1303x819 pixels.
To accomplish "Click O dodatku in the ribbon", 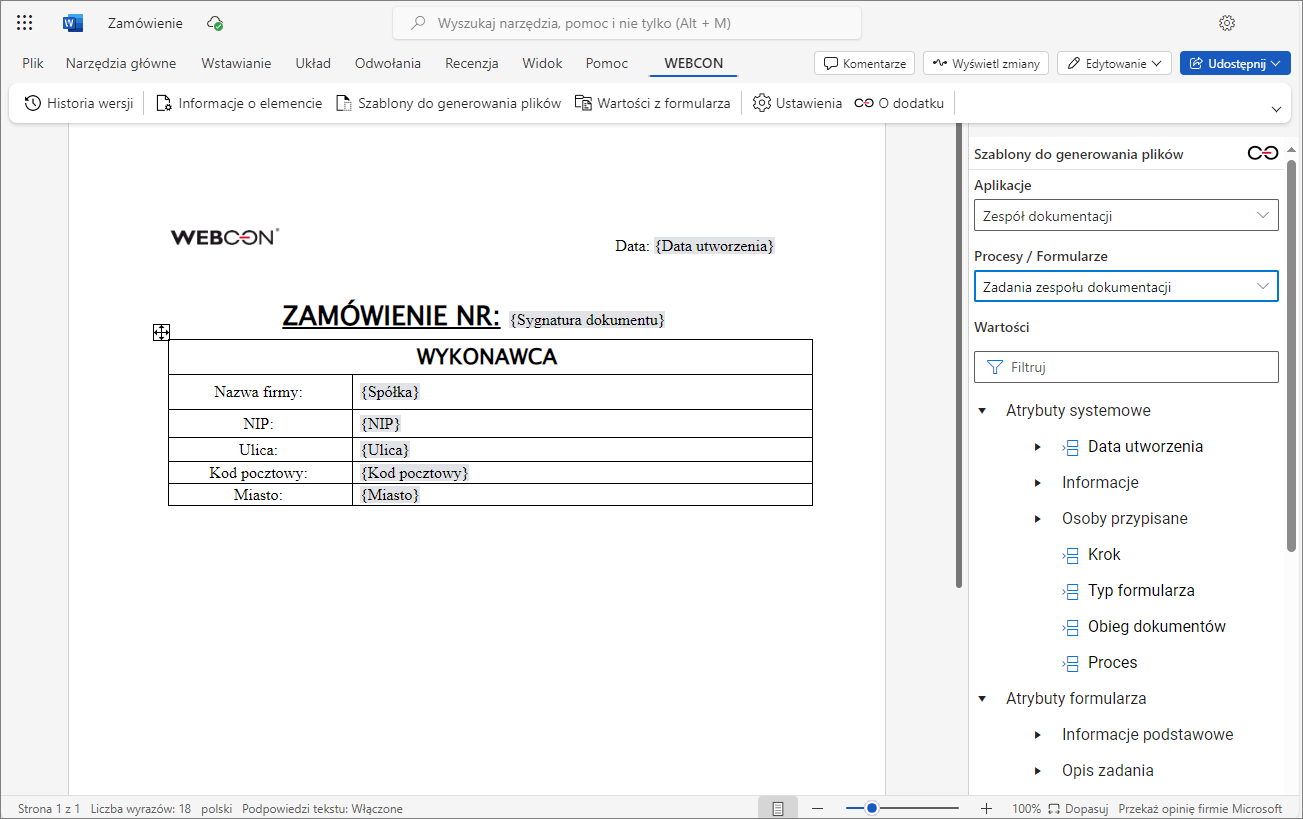I will (899, 103).
